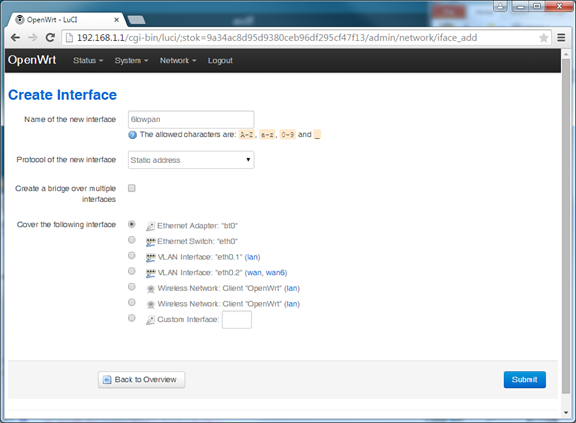Open the Chrome hamburger menu
The image size is (576, 423).
pyautogui.click(x=561, y=37)
